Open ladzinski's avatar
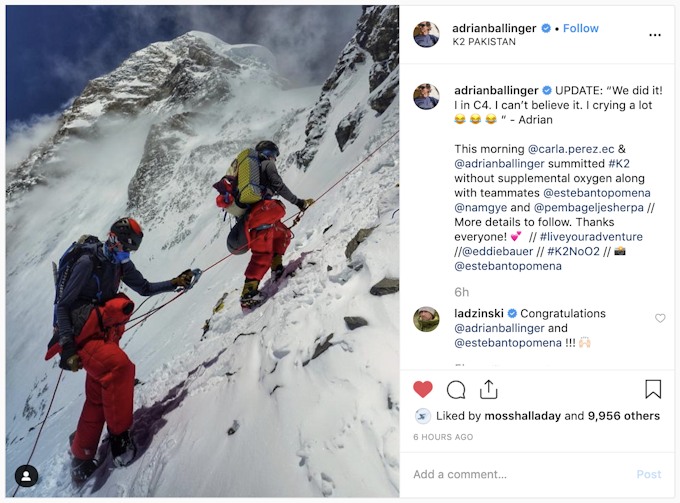Image resolution: width=680 pixels, height=503 pixels. [426, 319]
